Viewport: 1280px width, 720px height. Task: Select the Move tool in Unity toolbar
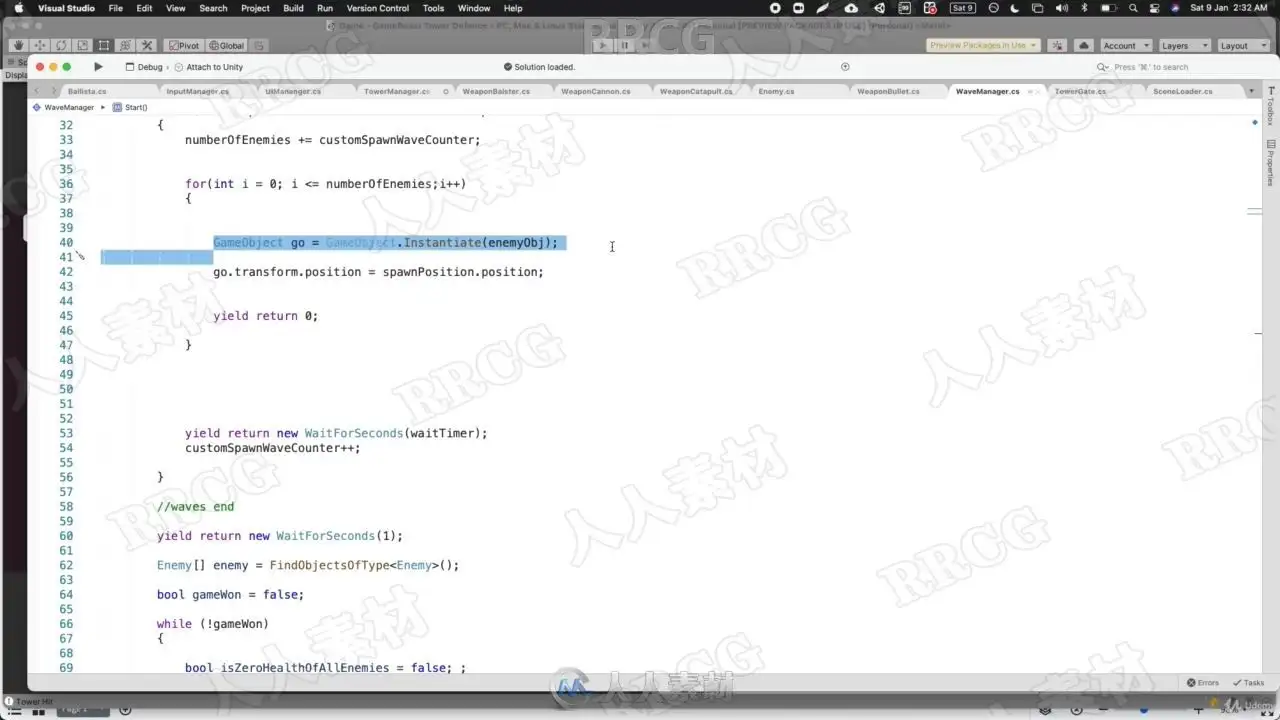40,45
